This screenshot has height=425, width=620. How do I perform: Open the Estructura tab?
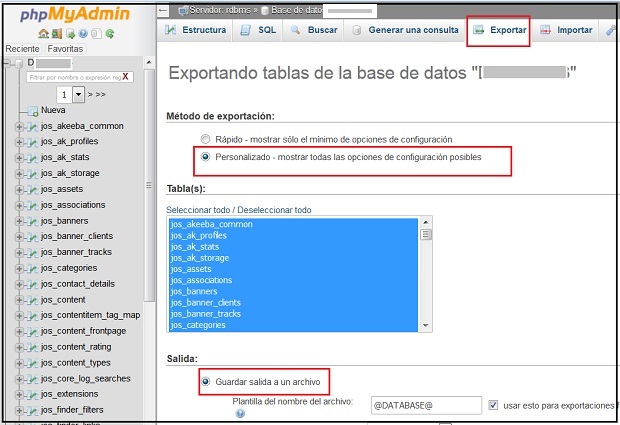tap(195, 30)
